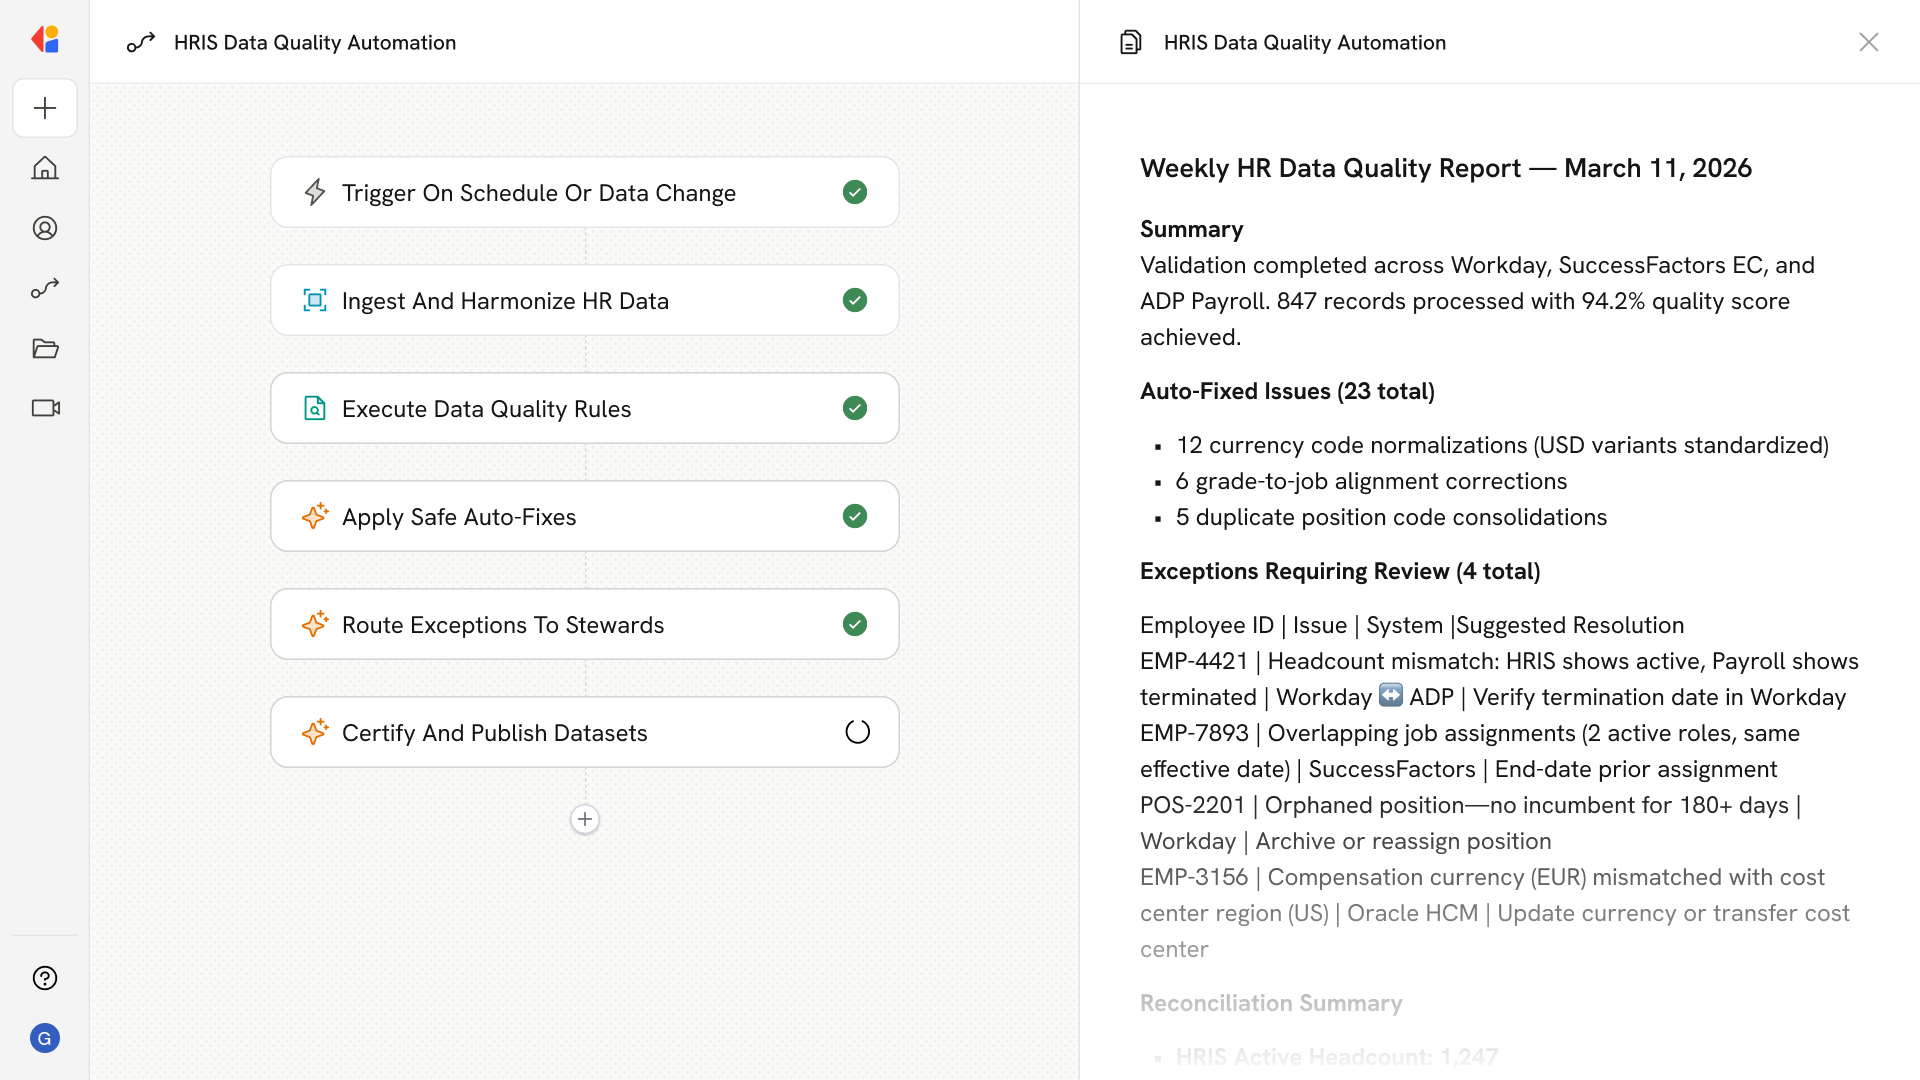Viewport: 1920px width, 1080px height.
Task: Close the HRIS Data Quality report panel
Action: 1868,42
